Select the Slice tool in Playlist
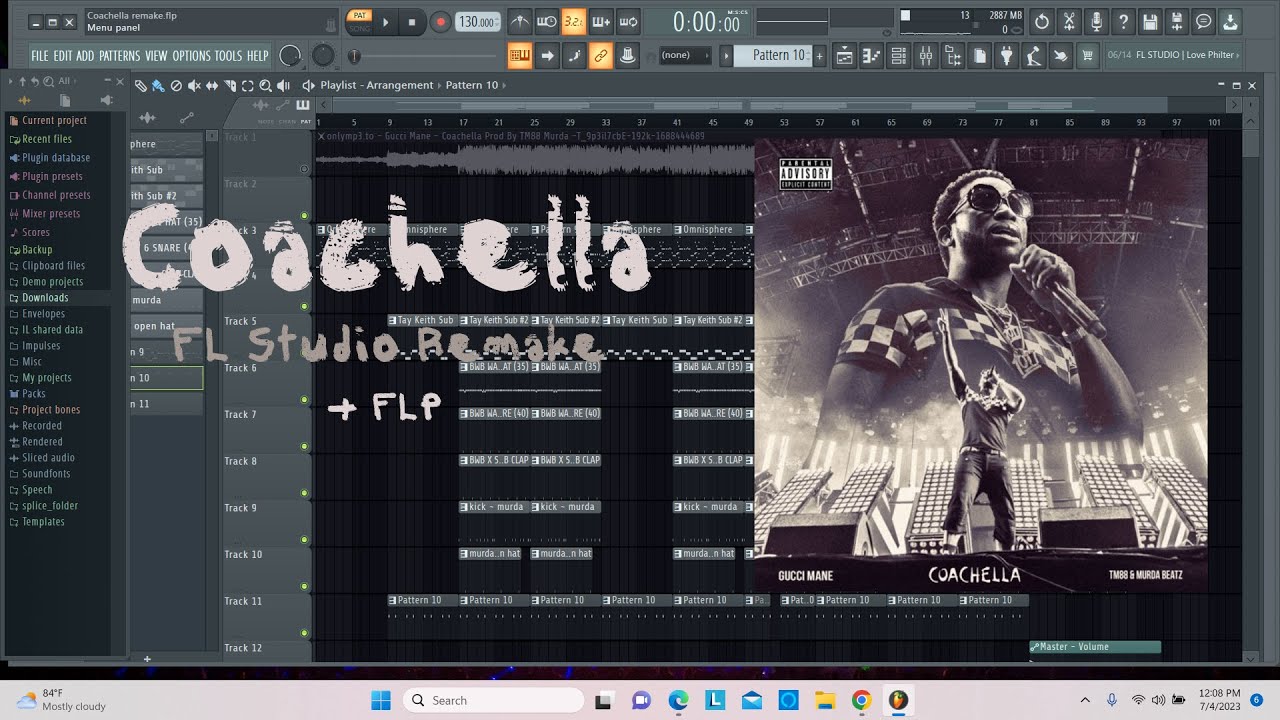1280x720 pixels. pos(230,86)
